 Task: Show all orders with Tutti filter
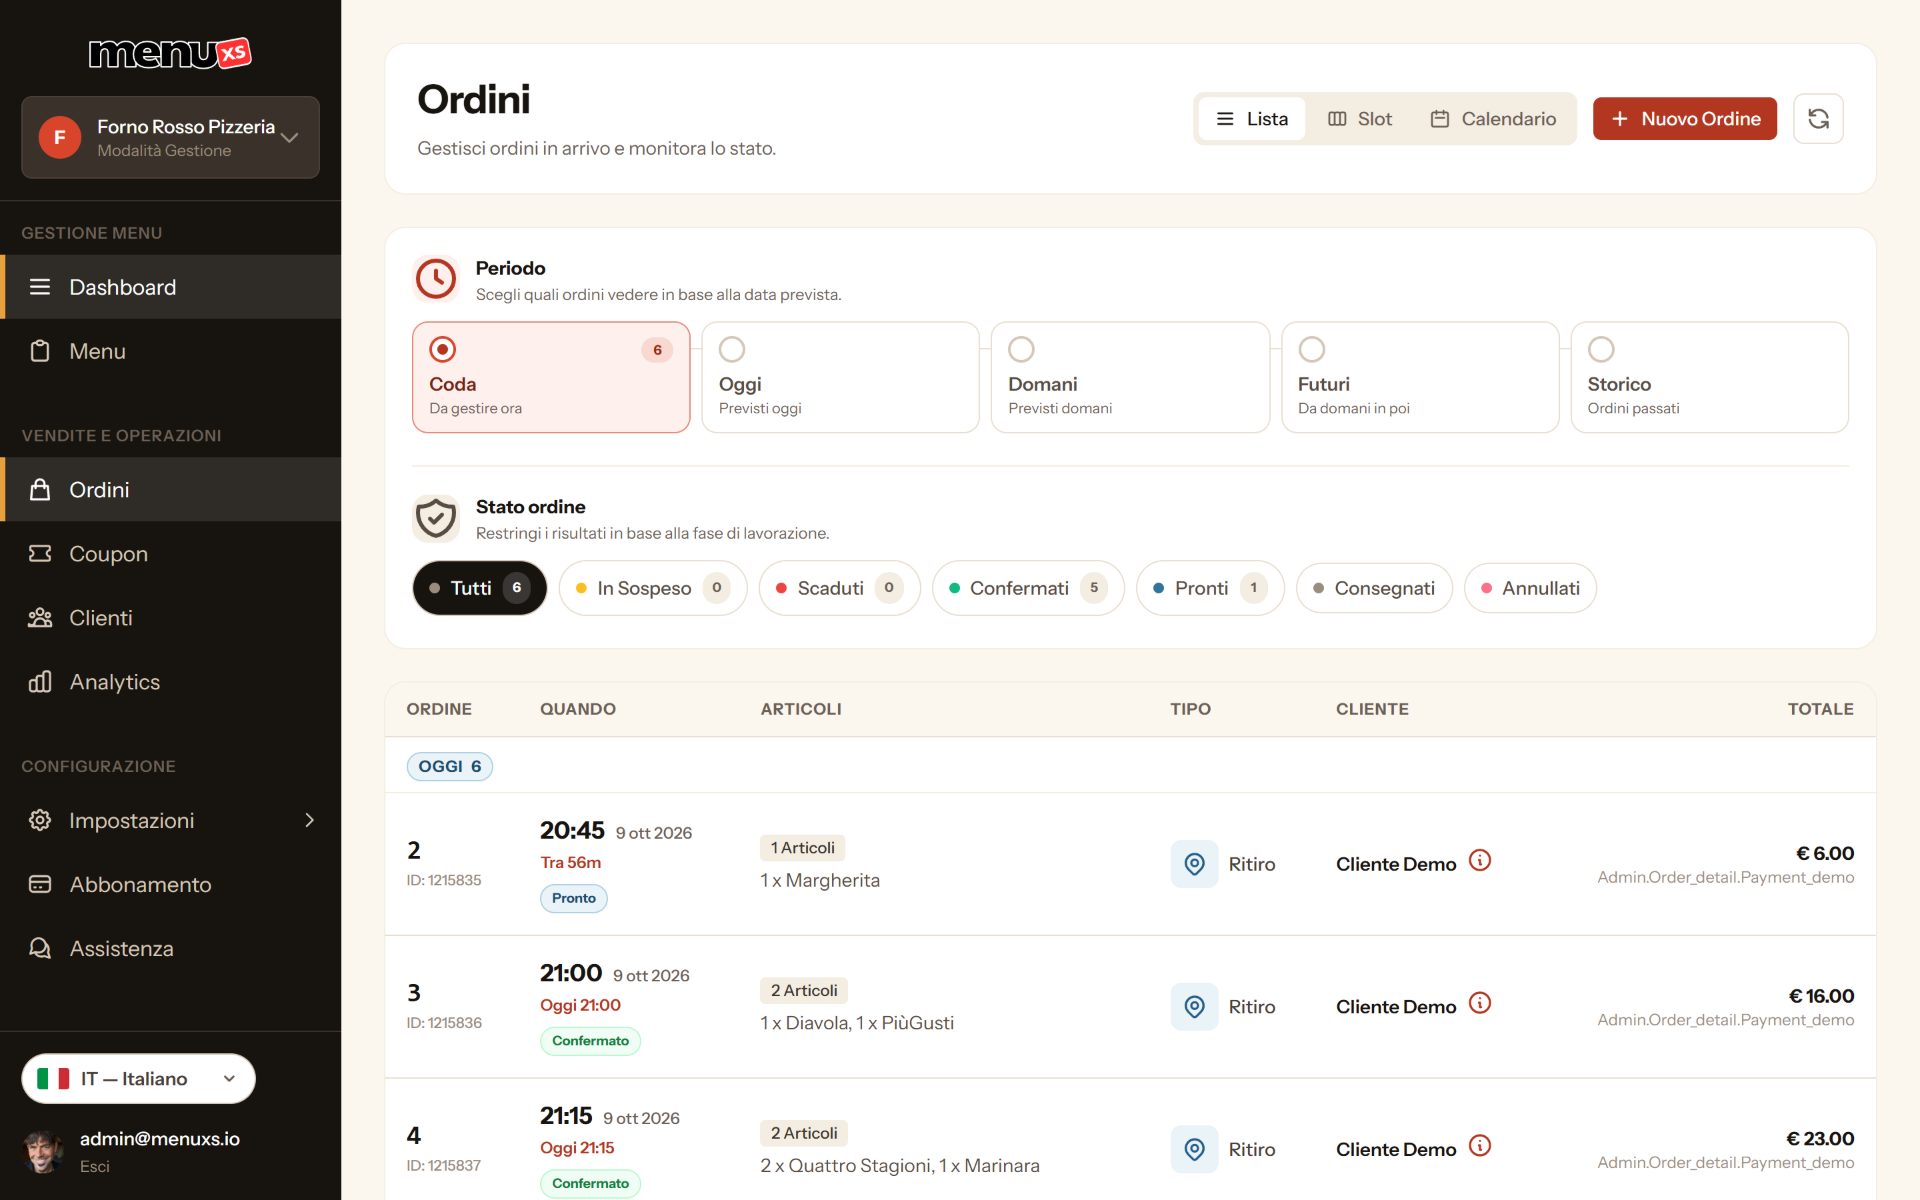pyautogui.click(x=479, y=588)
